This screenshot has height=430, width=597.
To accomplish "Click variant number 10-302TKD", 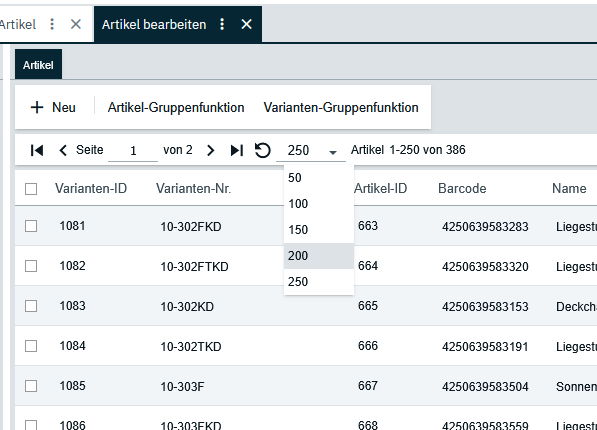I will click(190, 347).
